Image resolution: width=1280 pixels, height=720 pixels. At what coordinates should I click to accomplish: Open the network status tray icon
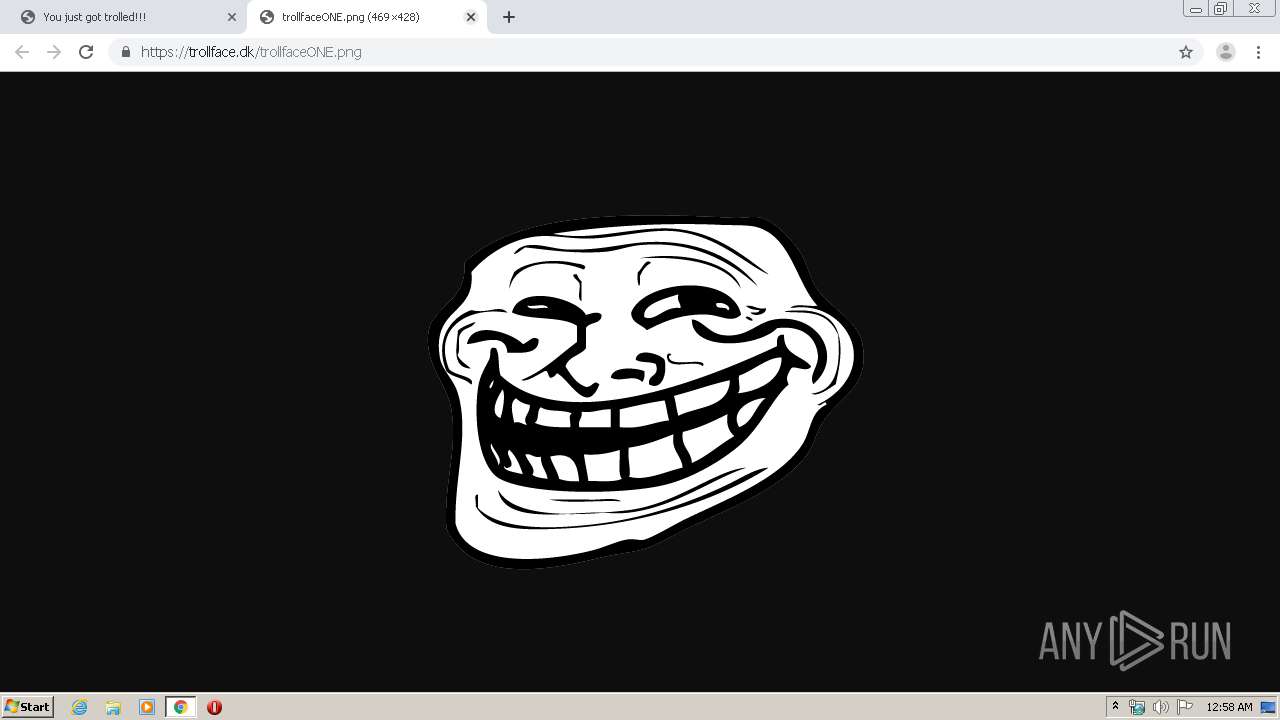coord(1137,707)
